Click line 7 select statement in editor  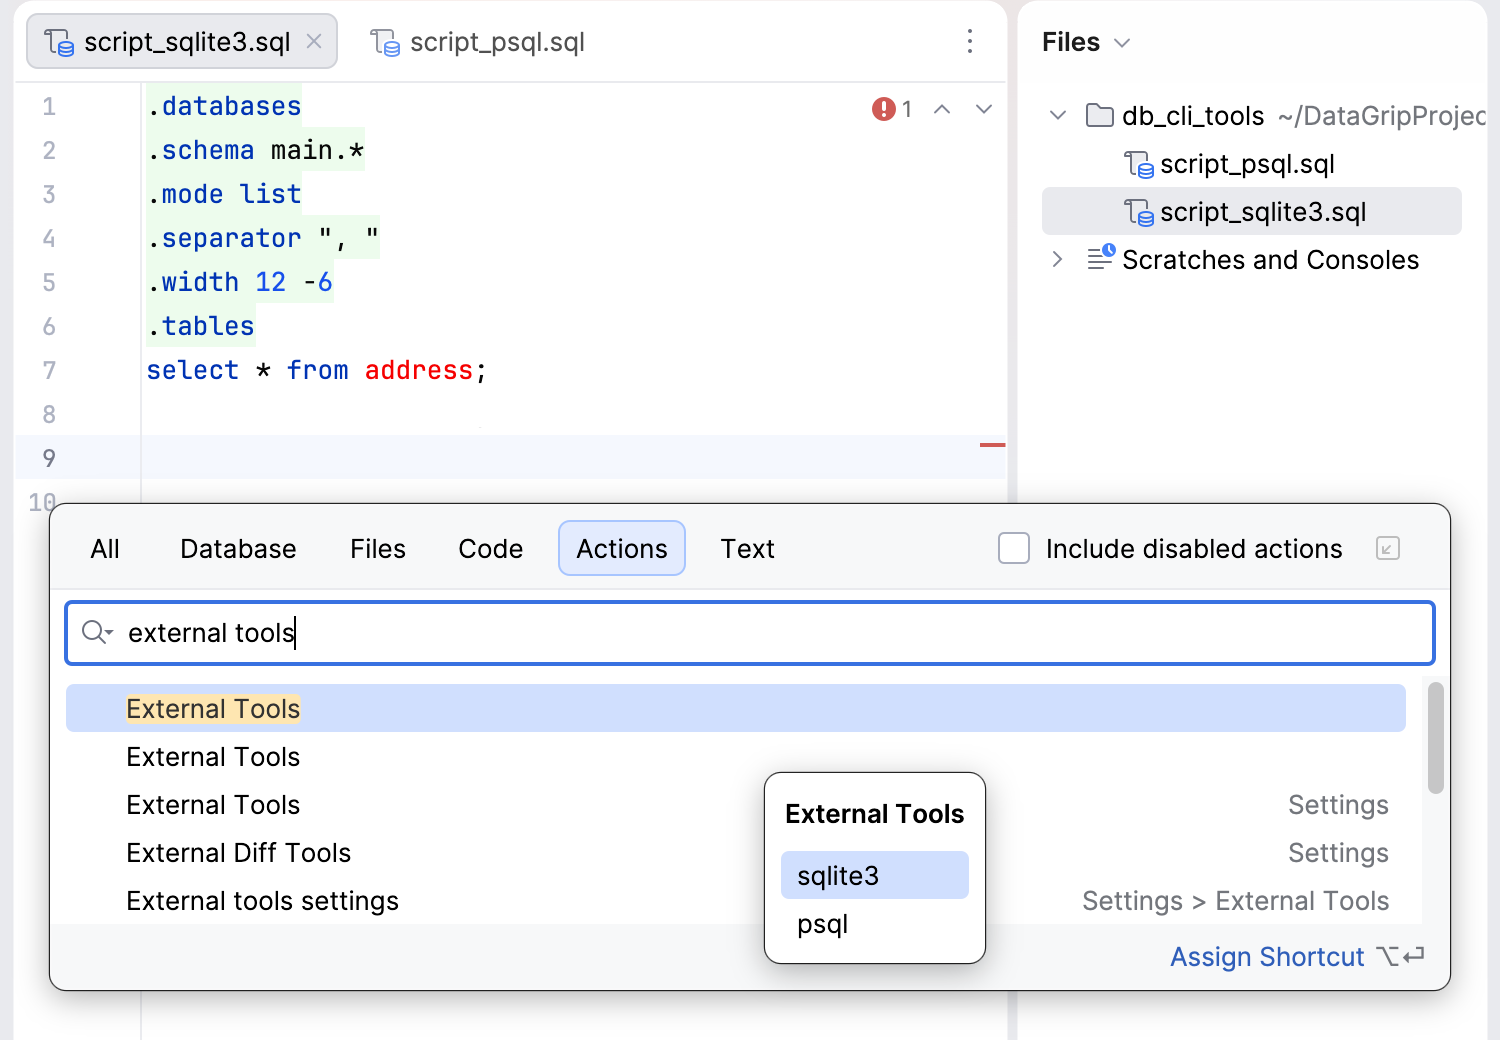coord(316,370)
